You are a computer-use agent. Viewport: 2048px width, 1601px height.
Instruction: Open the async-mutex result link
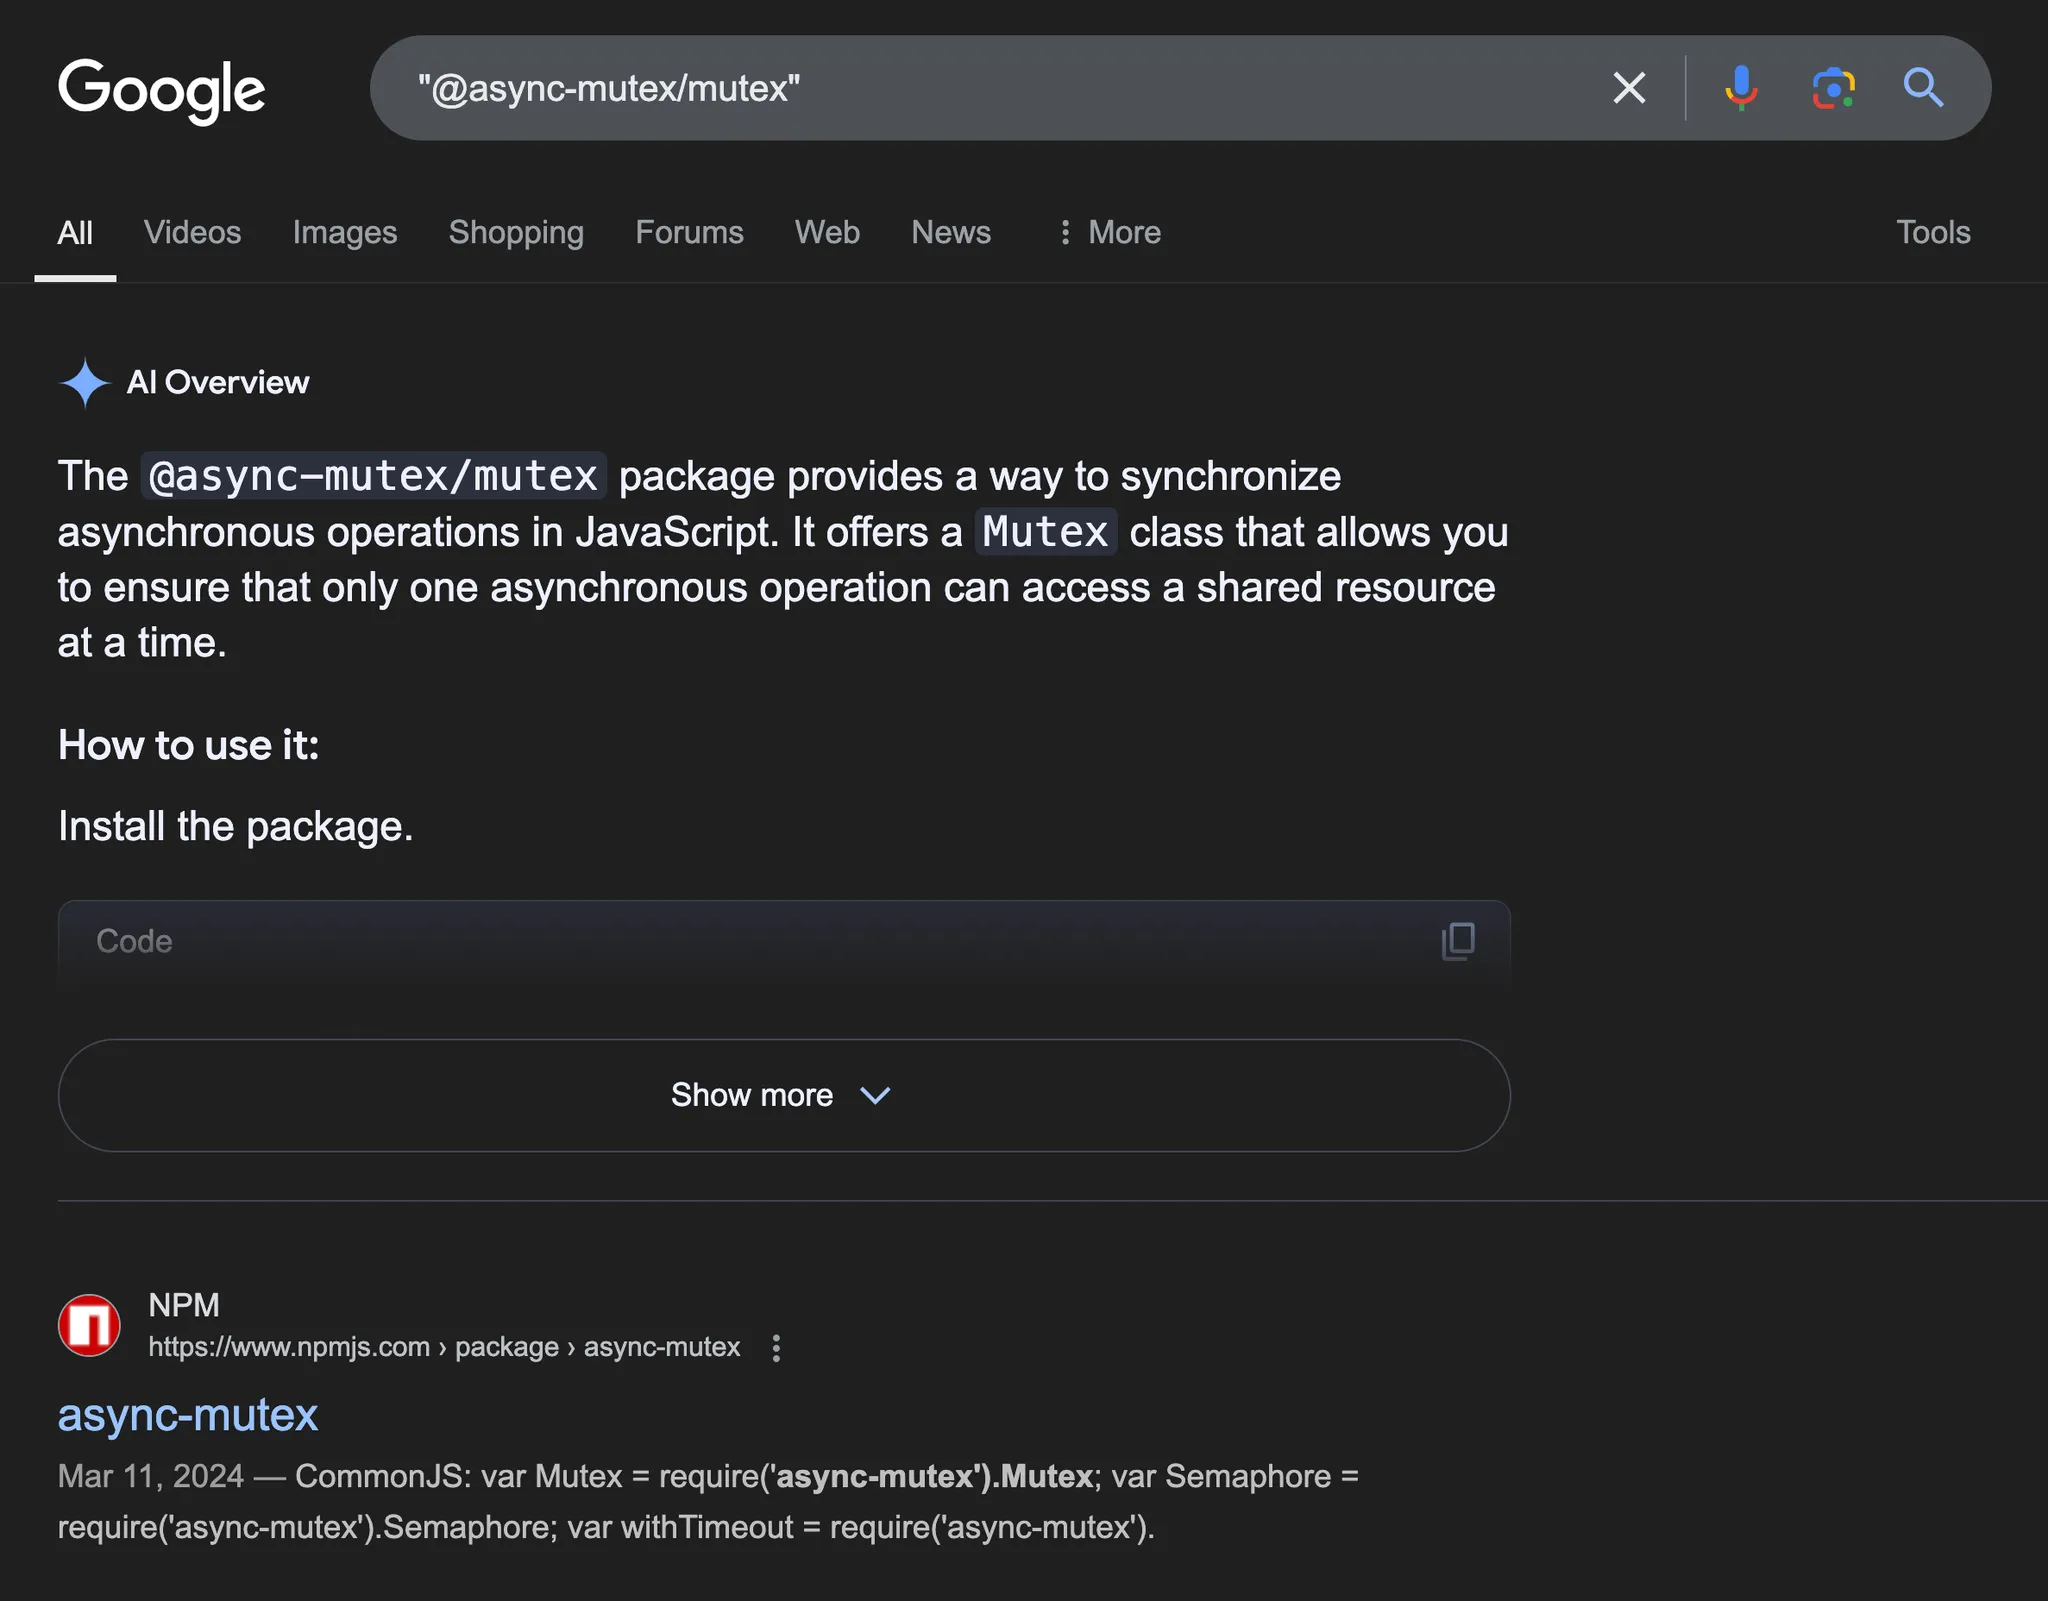(x=188, y=1415)
